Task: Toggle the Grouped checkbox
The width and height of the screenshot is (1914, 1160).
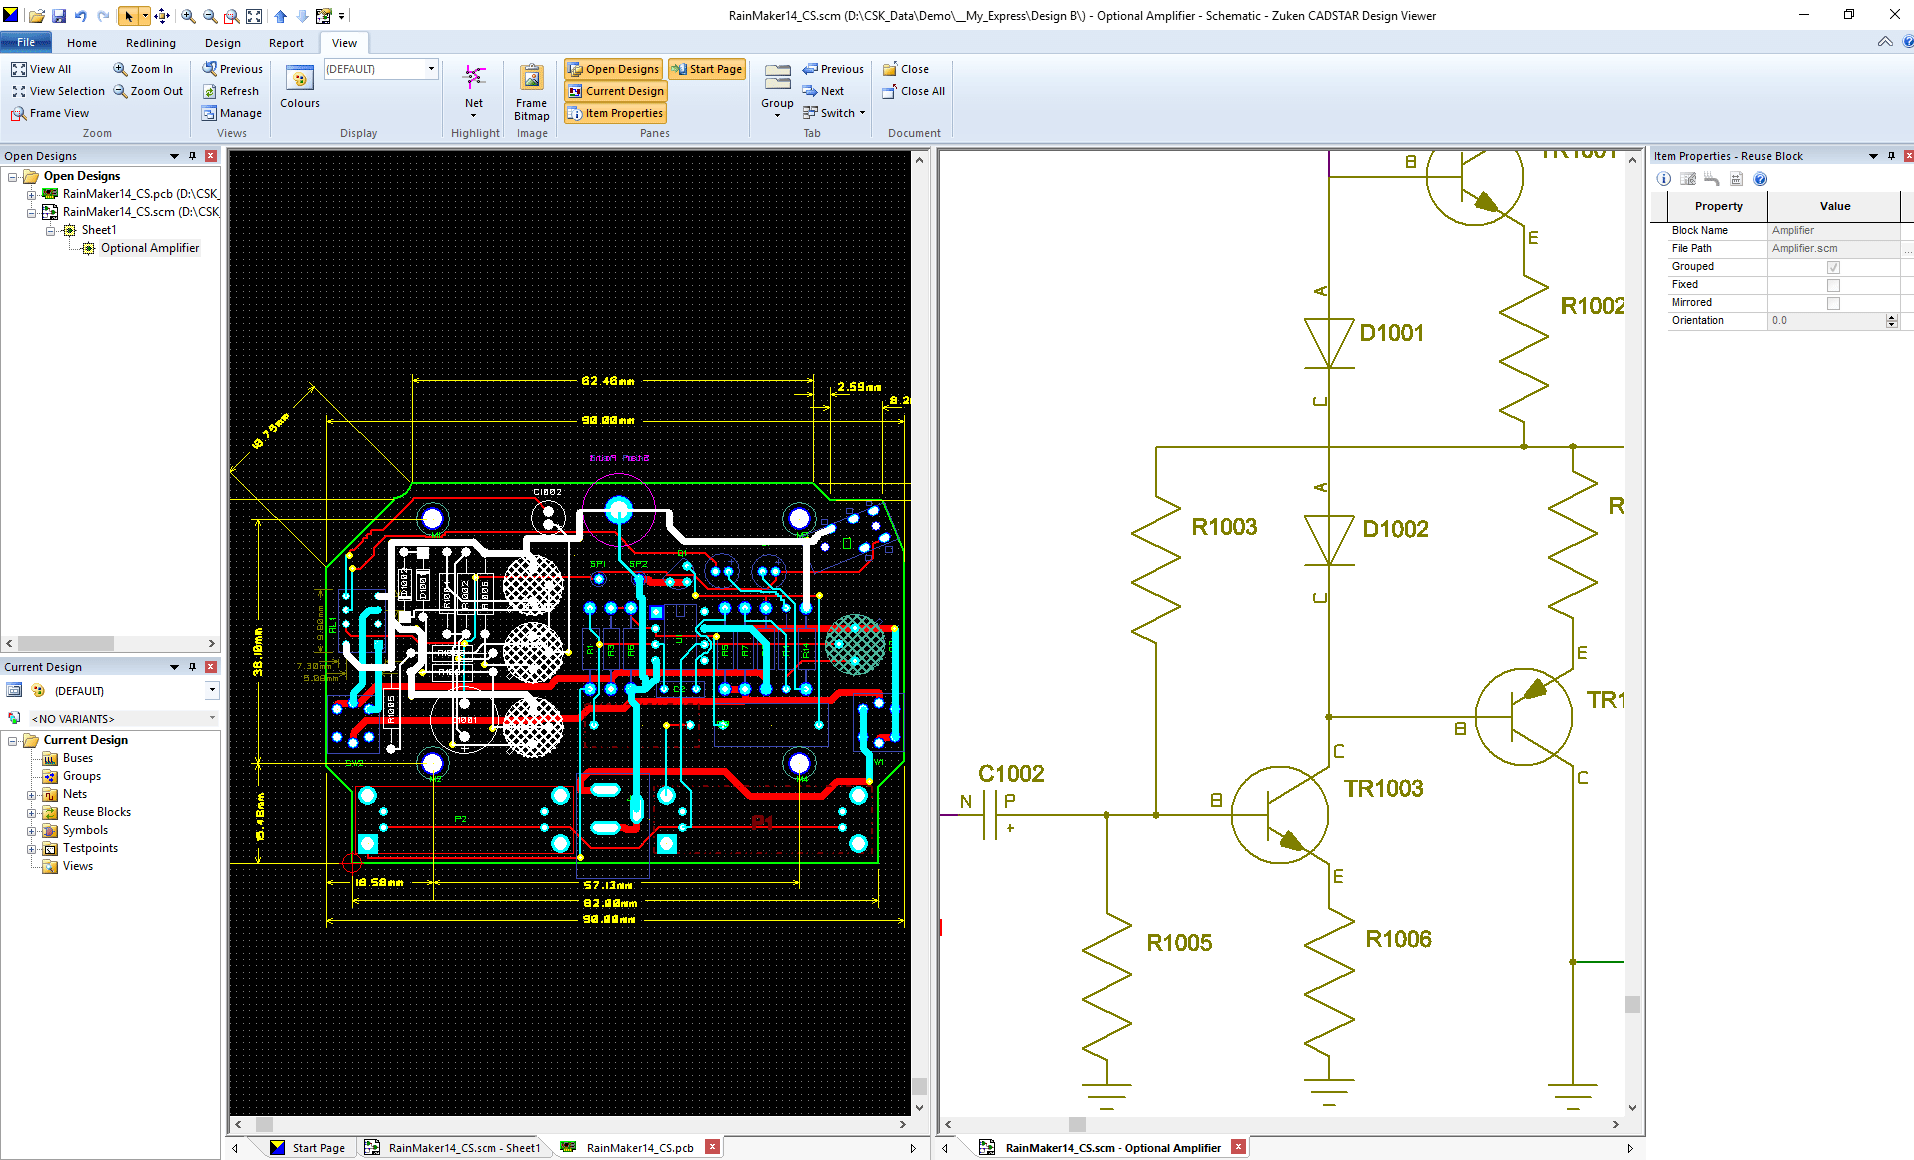Action: (1833, 266)
